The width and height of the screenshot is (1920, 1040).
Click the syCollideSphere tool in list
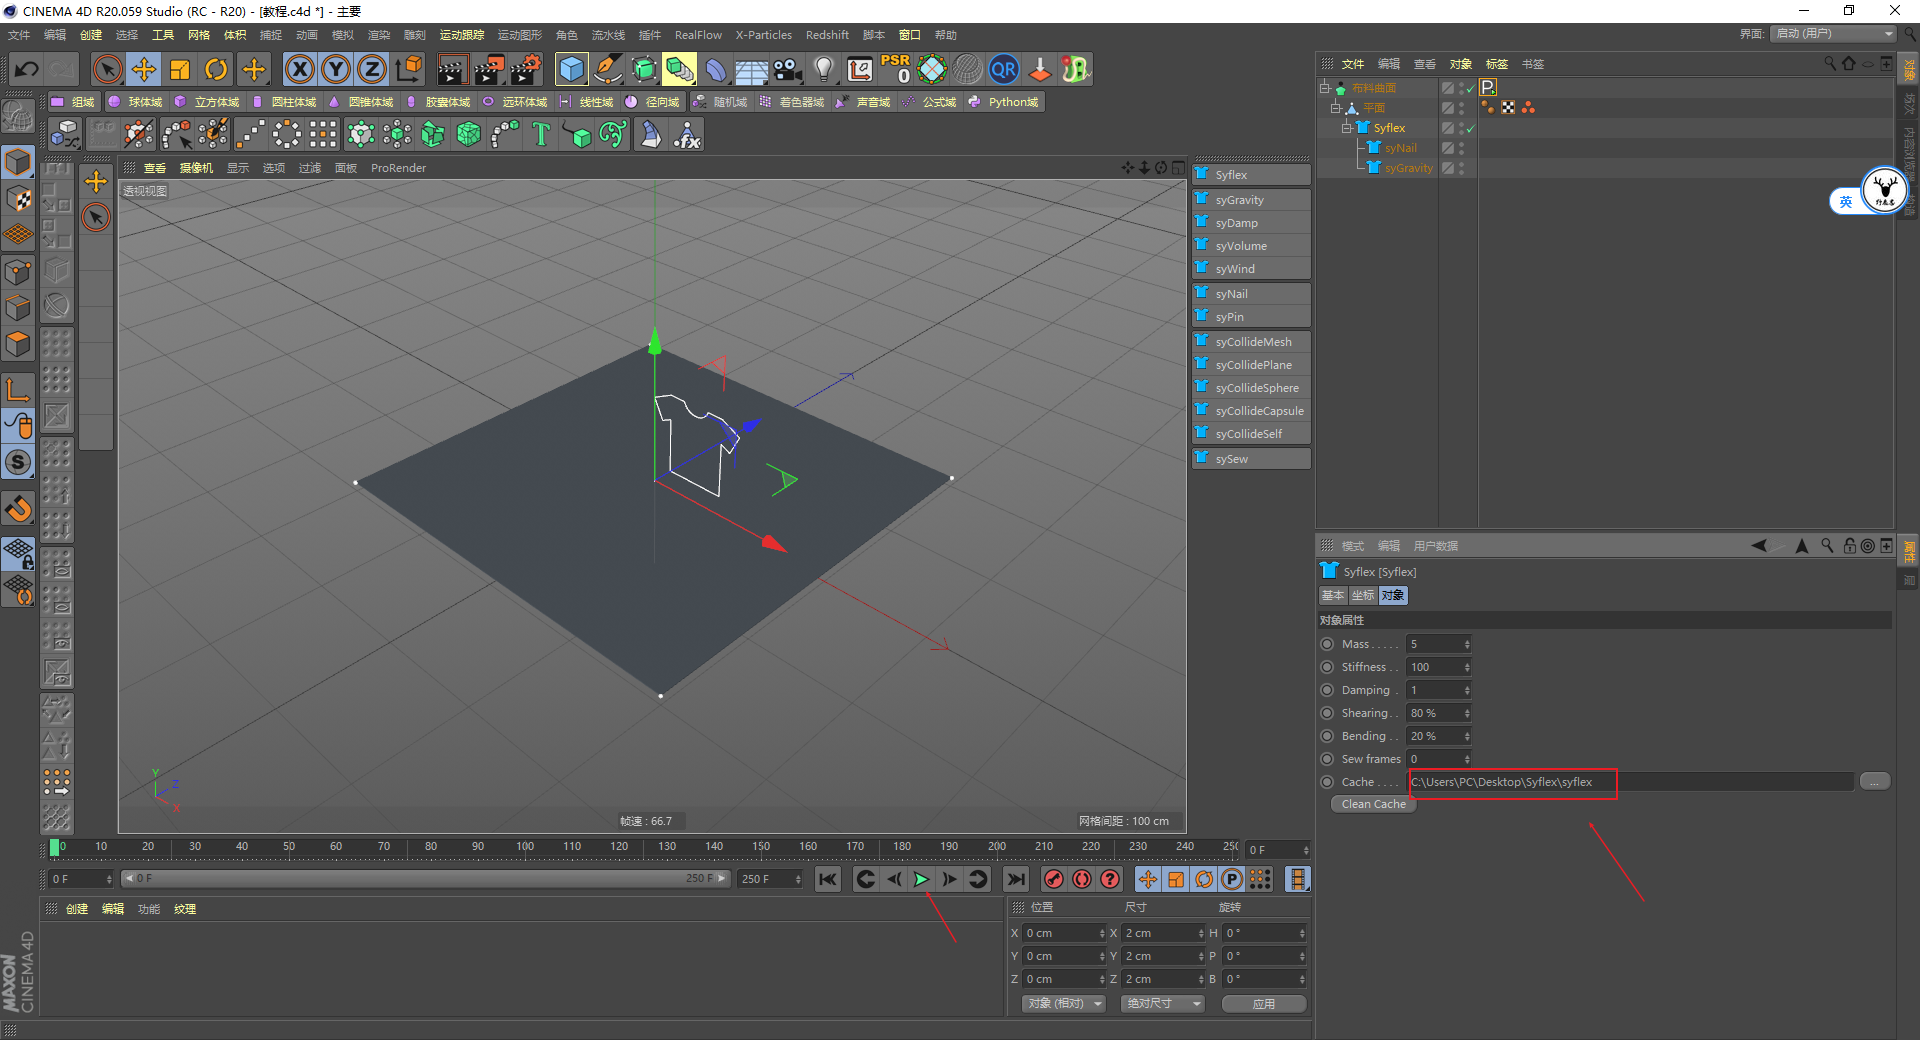click(1256, 388)
